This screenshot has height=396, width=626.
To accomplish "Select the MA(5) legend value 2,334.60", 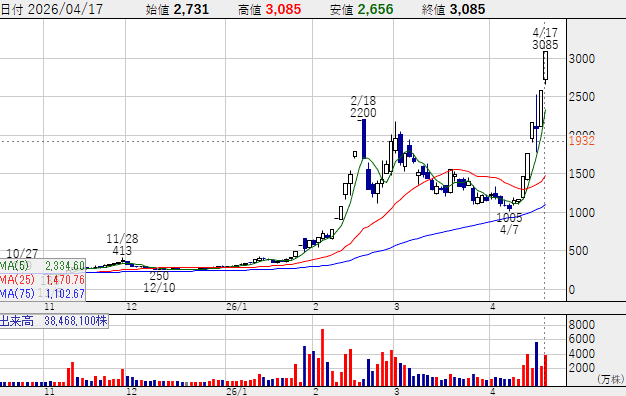I will coord(65,266).
